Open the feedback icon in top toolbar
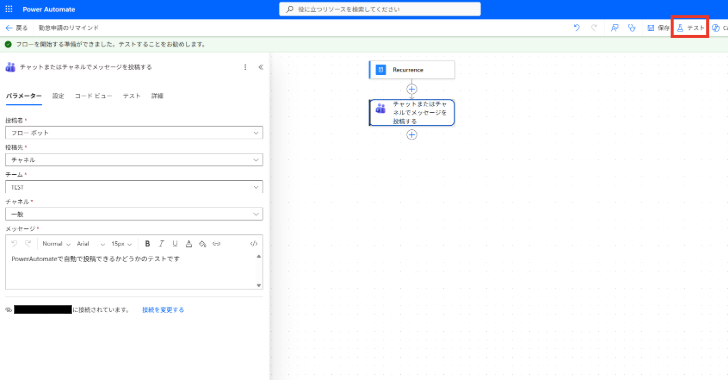The image size is (728, 380). tap(614, 28)
